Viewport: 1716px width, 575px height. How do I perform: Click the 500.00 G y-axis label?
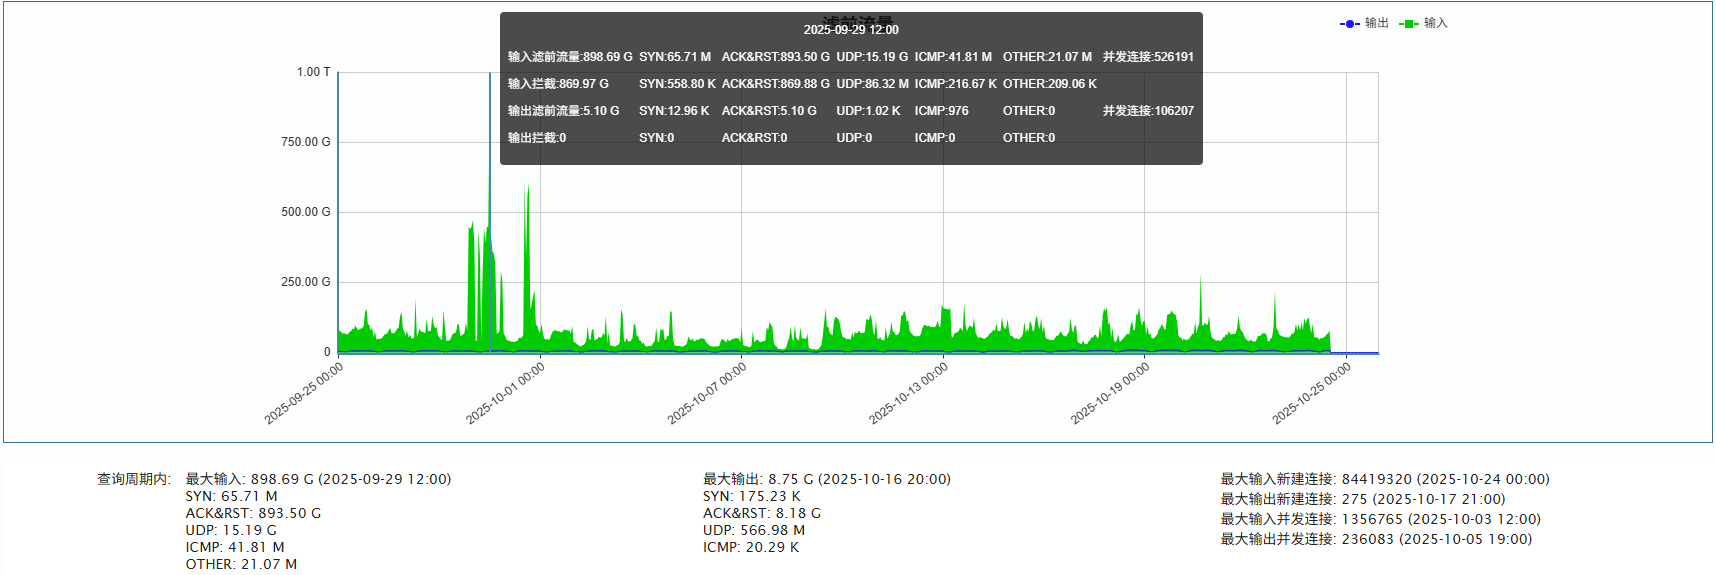point(305,212)
